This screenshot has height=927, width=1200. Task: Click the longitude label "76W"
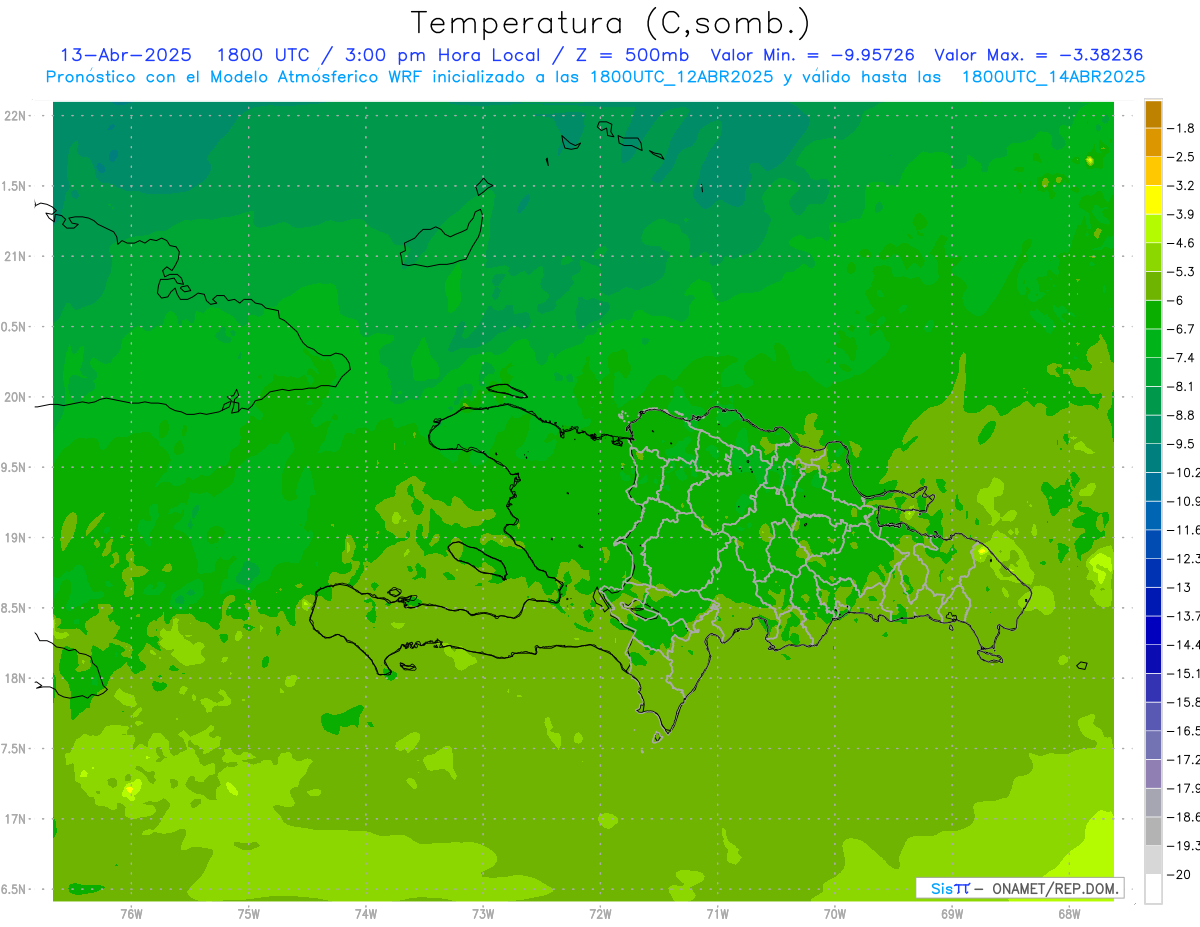point(131,913)
